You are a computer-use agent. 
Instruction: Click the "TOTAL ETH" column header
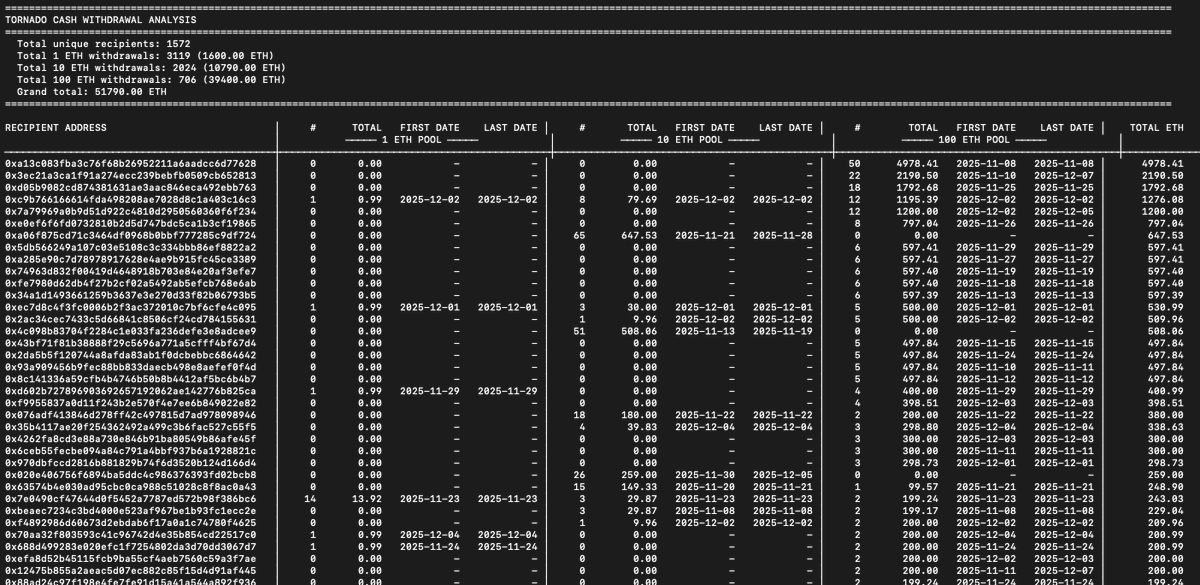coord(1157,128)
